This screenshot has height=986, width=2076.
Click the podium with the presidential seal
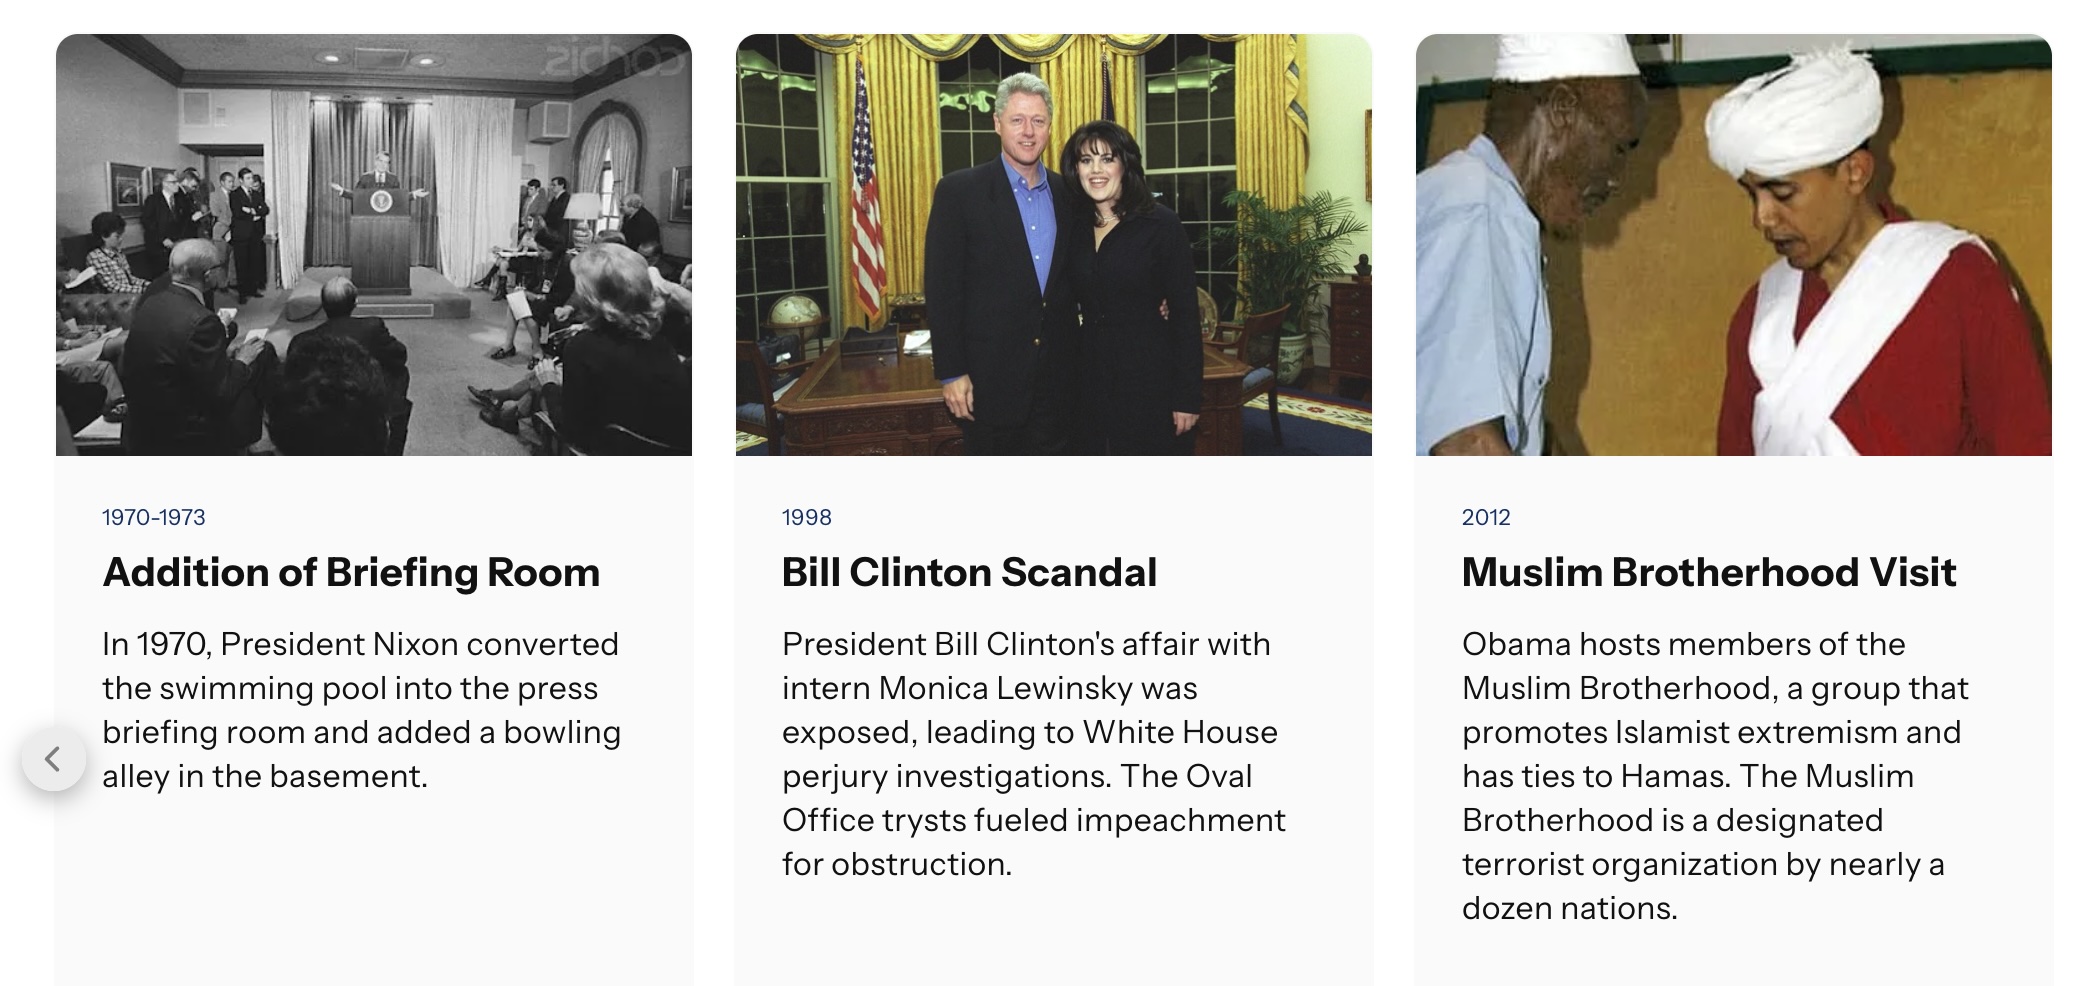pos(380,235)
